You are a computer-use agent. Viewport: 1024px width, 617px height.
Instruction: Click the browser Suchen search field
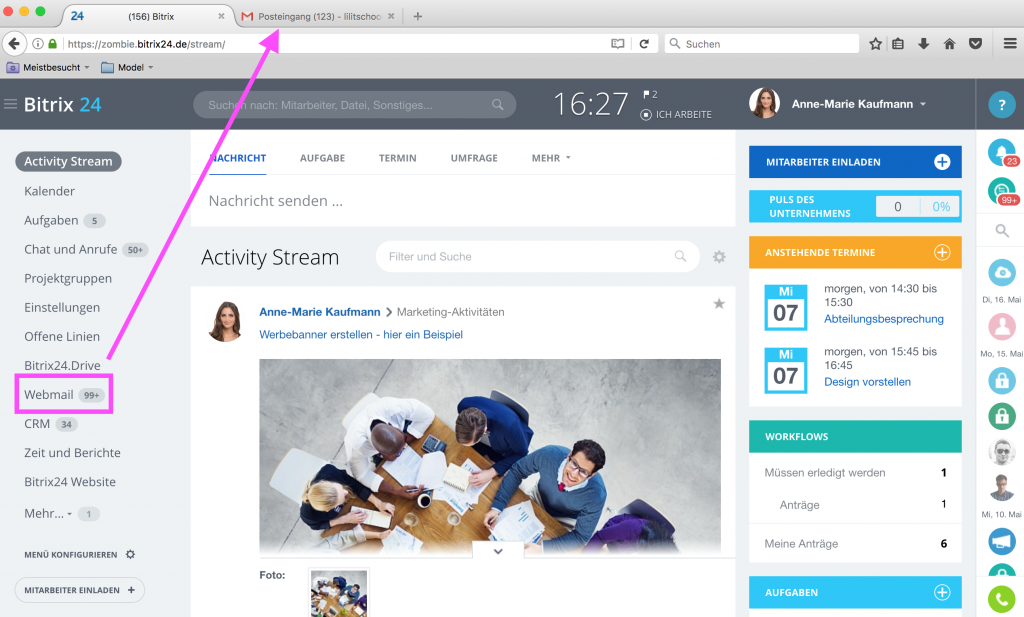[761, 44]
